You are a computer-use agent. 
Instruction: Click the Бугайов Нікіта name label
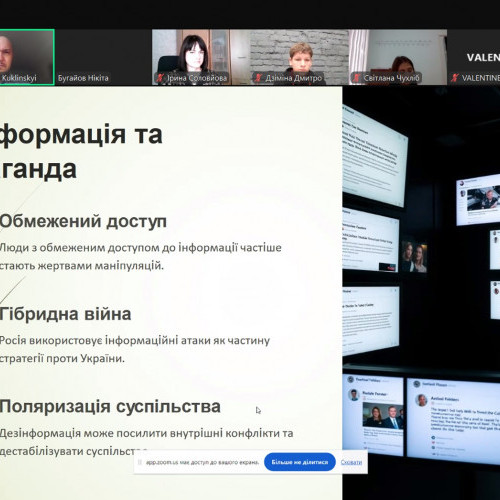click(x=83, y=78)
